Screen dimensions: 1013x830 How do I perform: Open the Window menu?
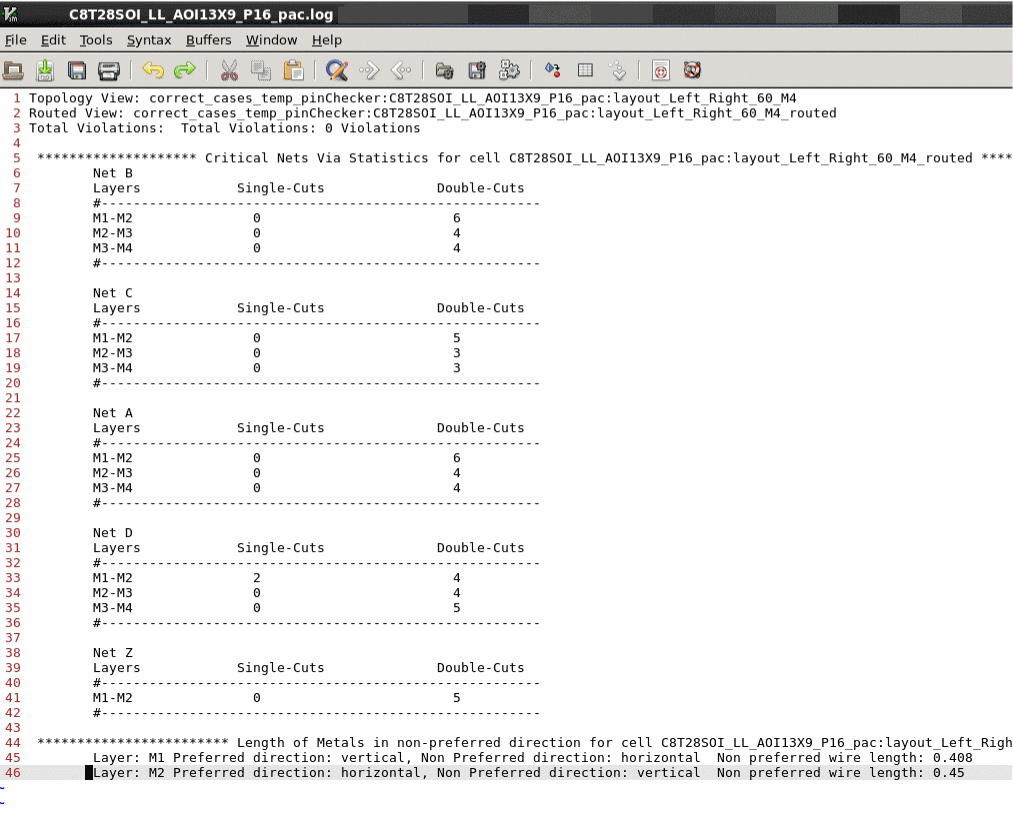point(271,40)
